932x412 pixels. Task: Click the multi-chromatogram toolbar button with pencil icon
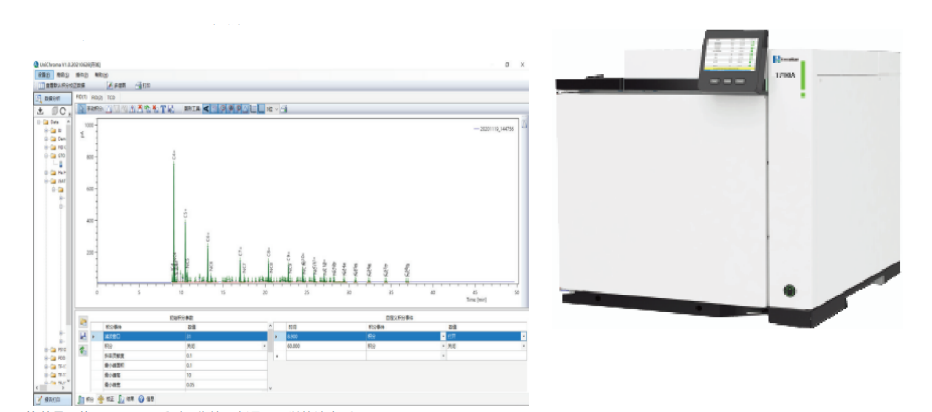pyautogui.click(x=116, y=86)
